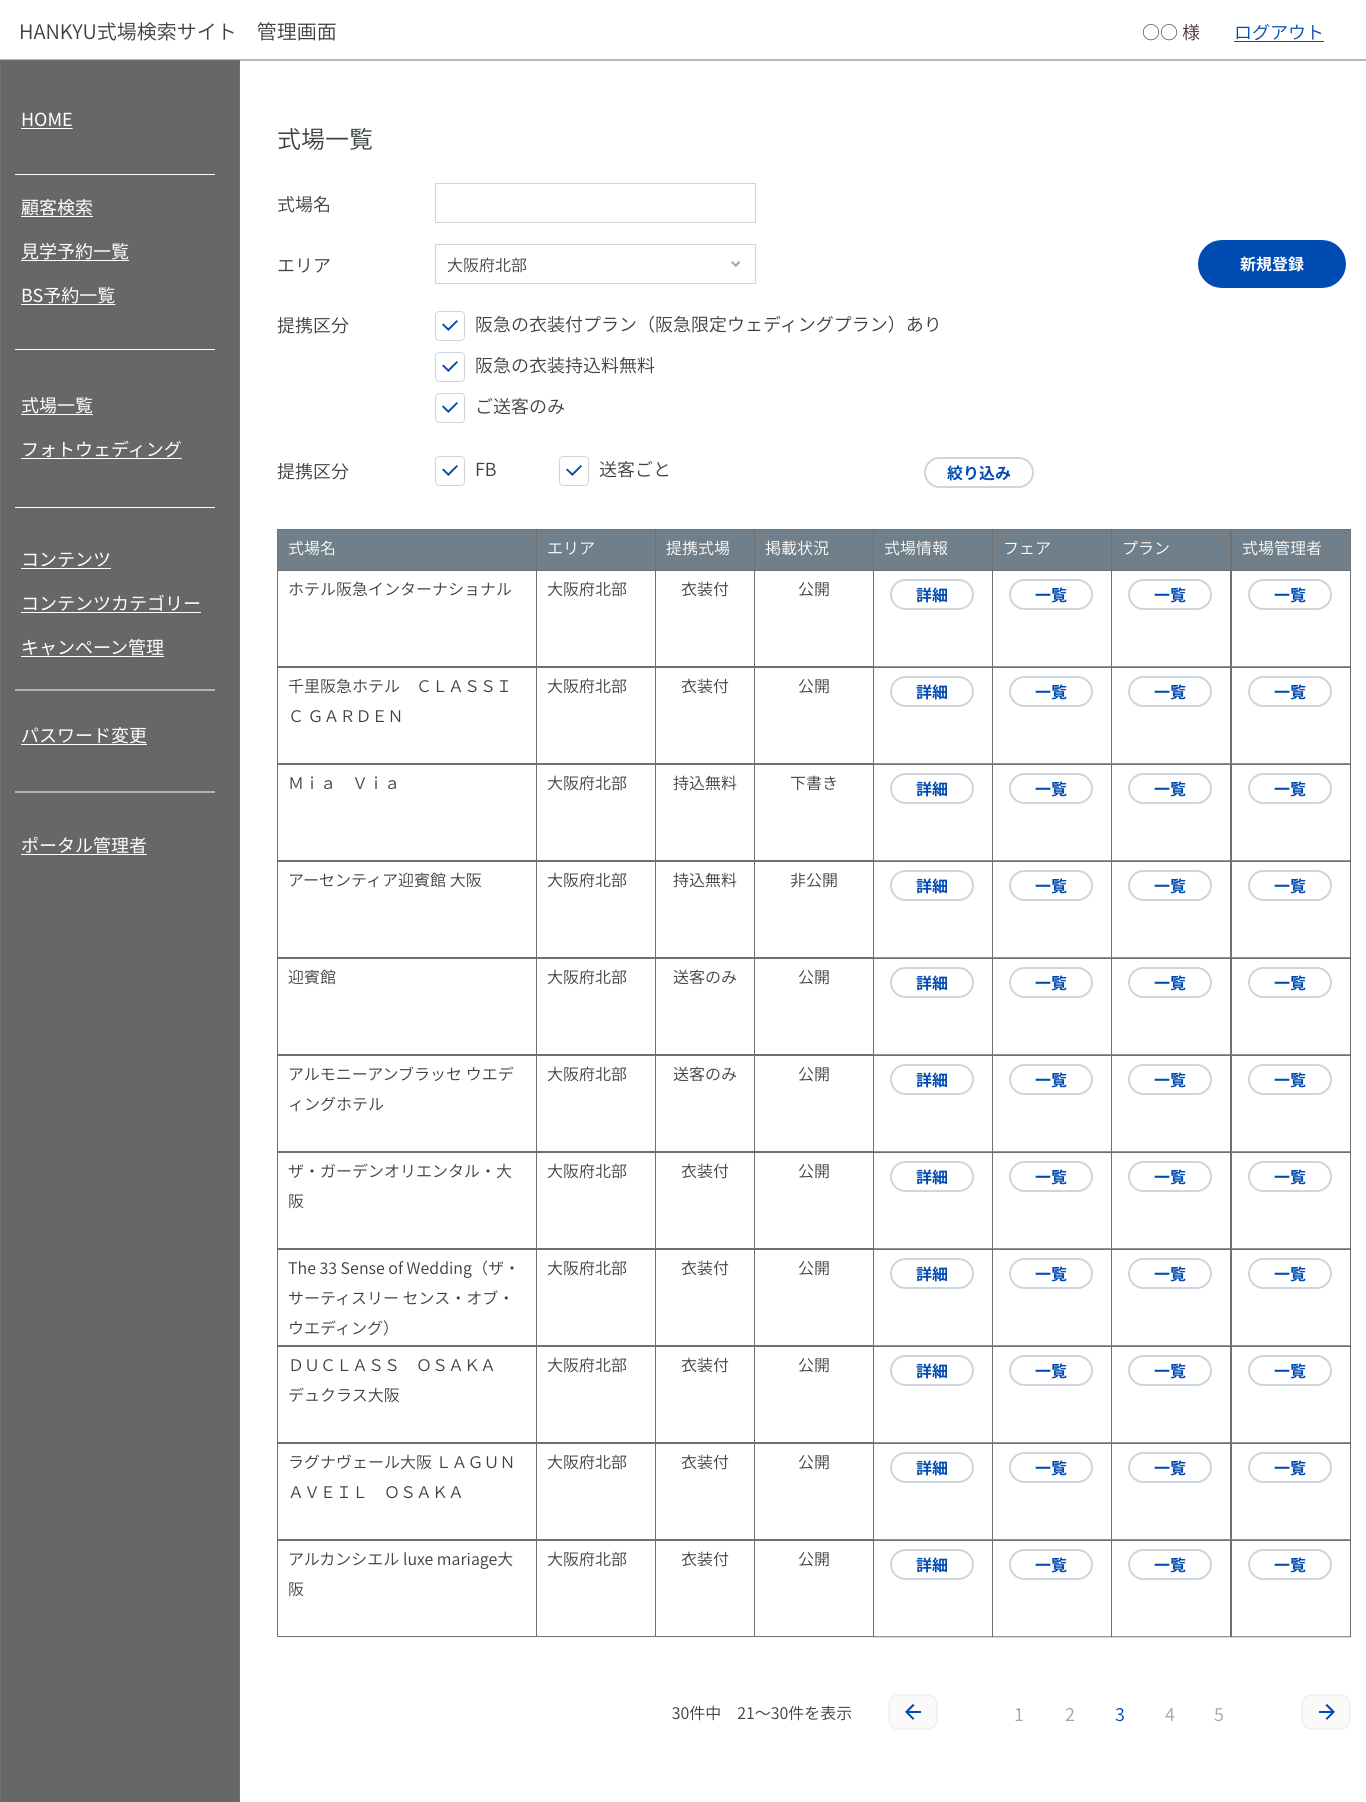The height and width of the screenshot is (1802, 1366).
Task: Click the ログアウト link
Action: [x=1278, y=32]
